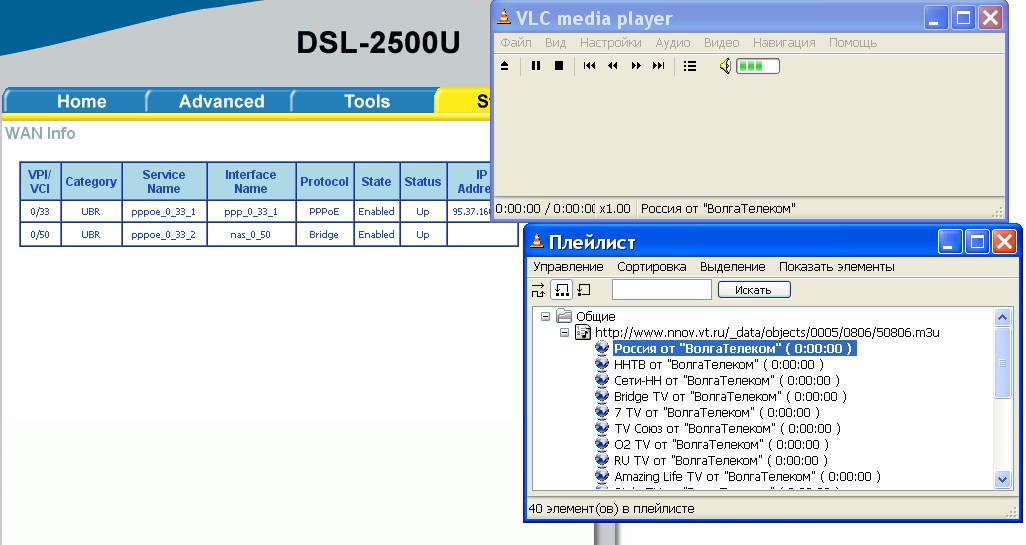
Task: Rewind with the slower playback button in VLC
Action: click(612, 66)
